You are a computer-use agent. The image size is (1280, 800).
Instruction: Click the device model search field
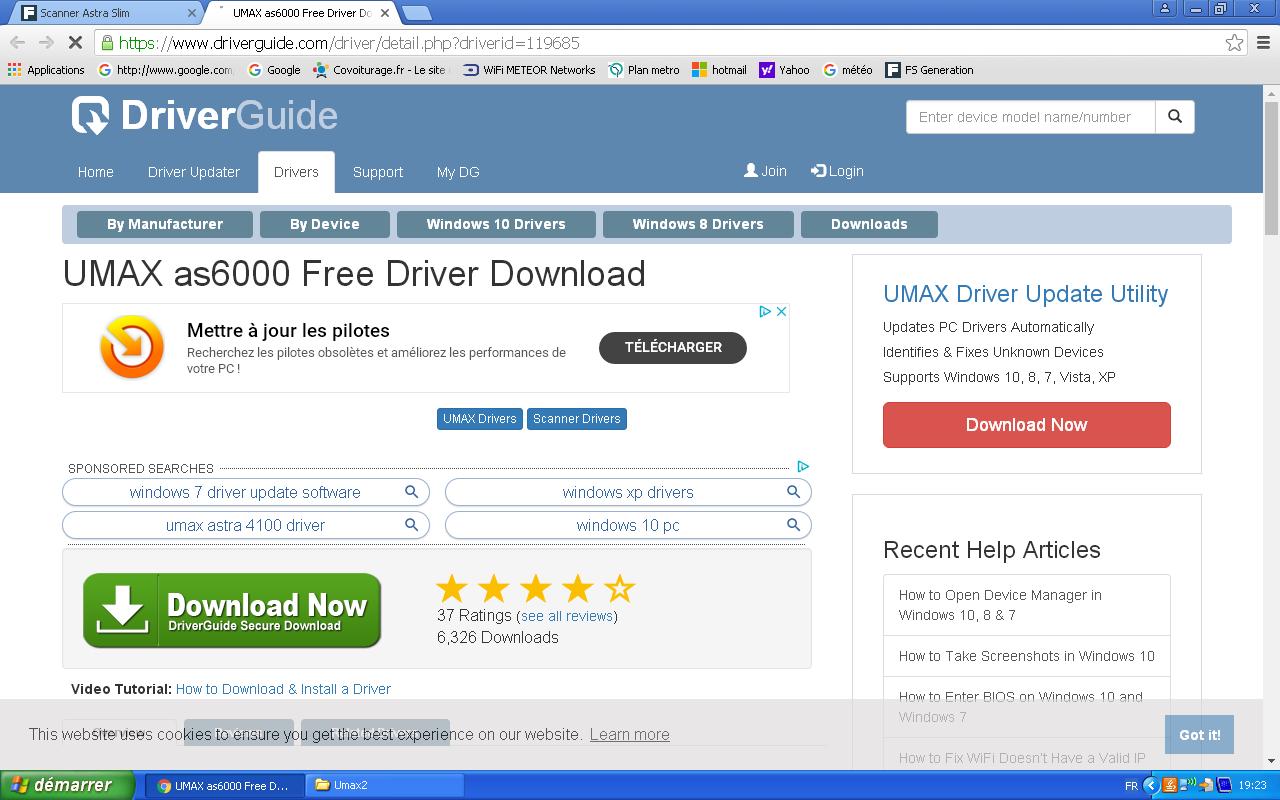[x=1031, y=117]
